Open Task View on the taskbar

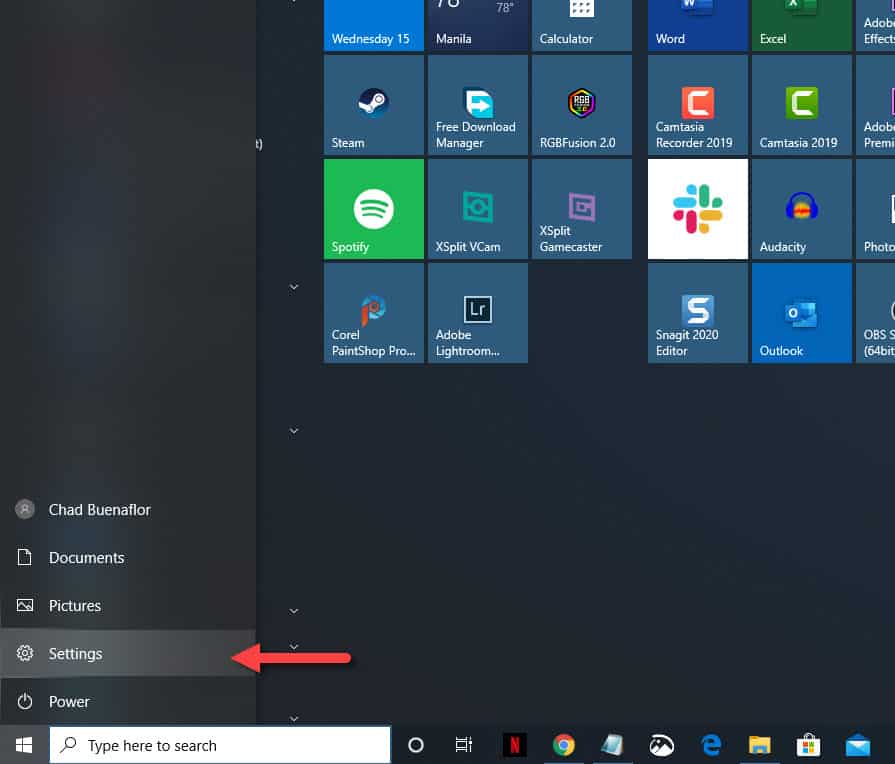click(463, 745)
